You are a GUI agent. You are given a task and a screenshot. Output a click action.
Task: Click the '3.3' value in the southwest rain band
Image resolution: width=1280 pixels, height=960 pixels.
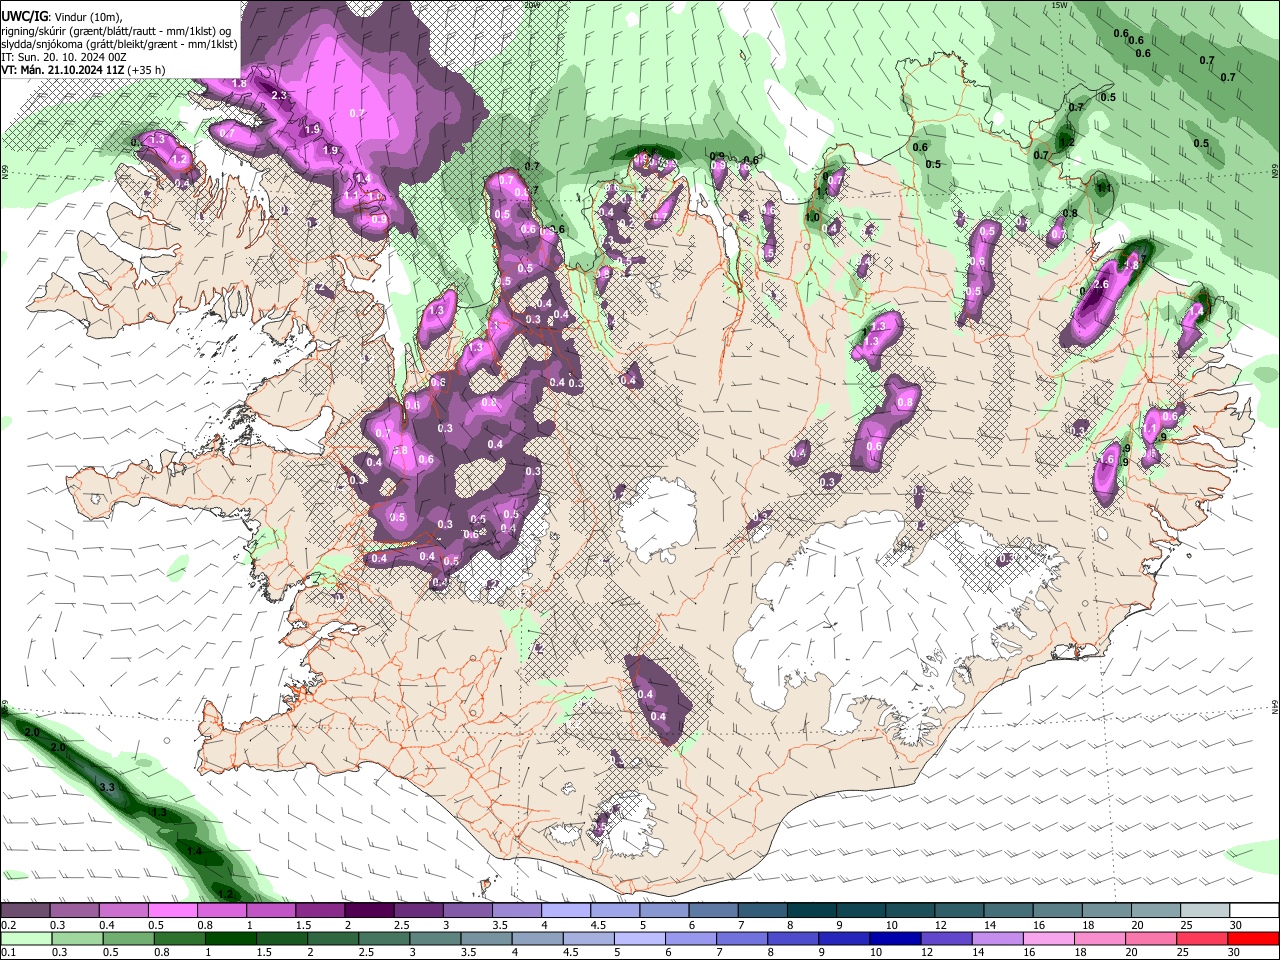[108, 788]
